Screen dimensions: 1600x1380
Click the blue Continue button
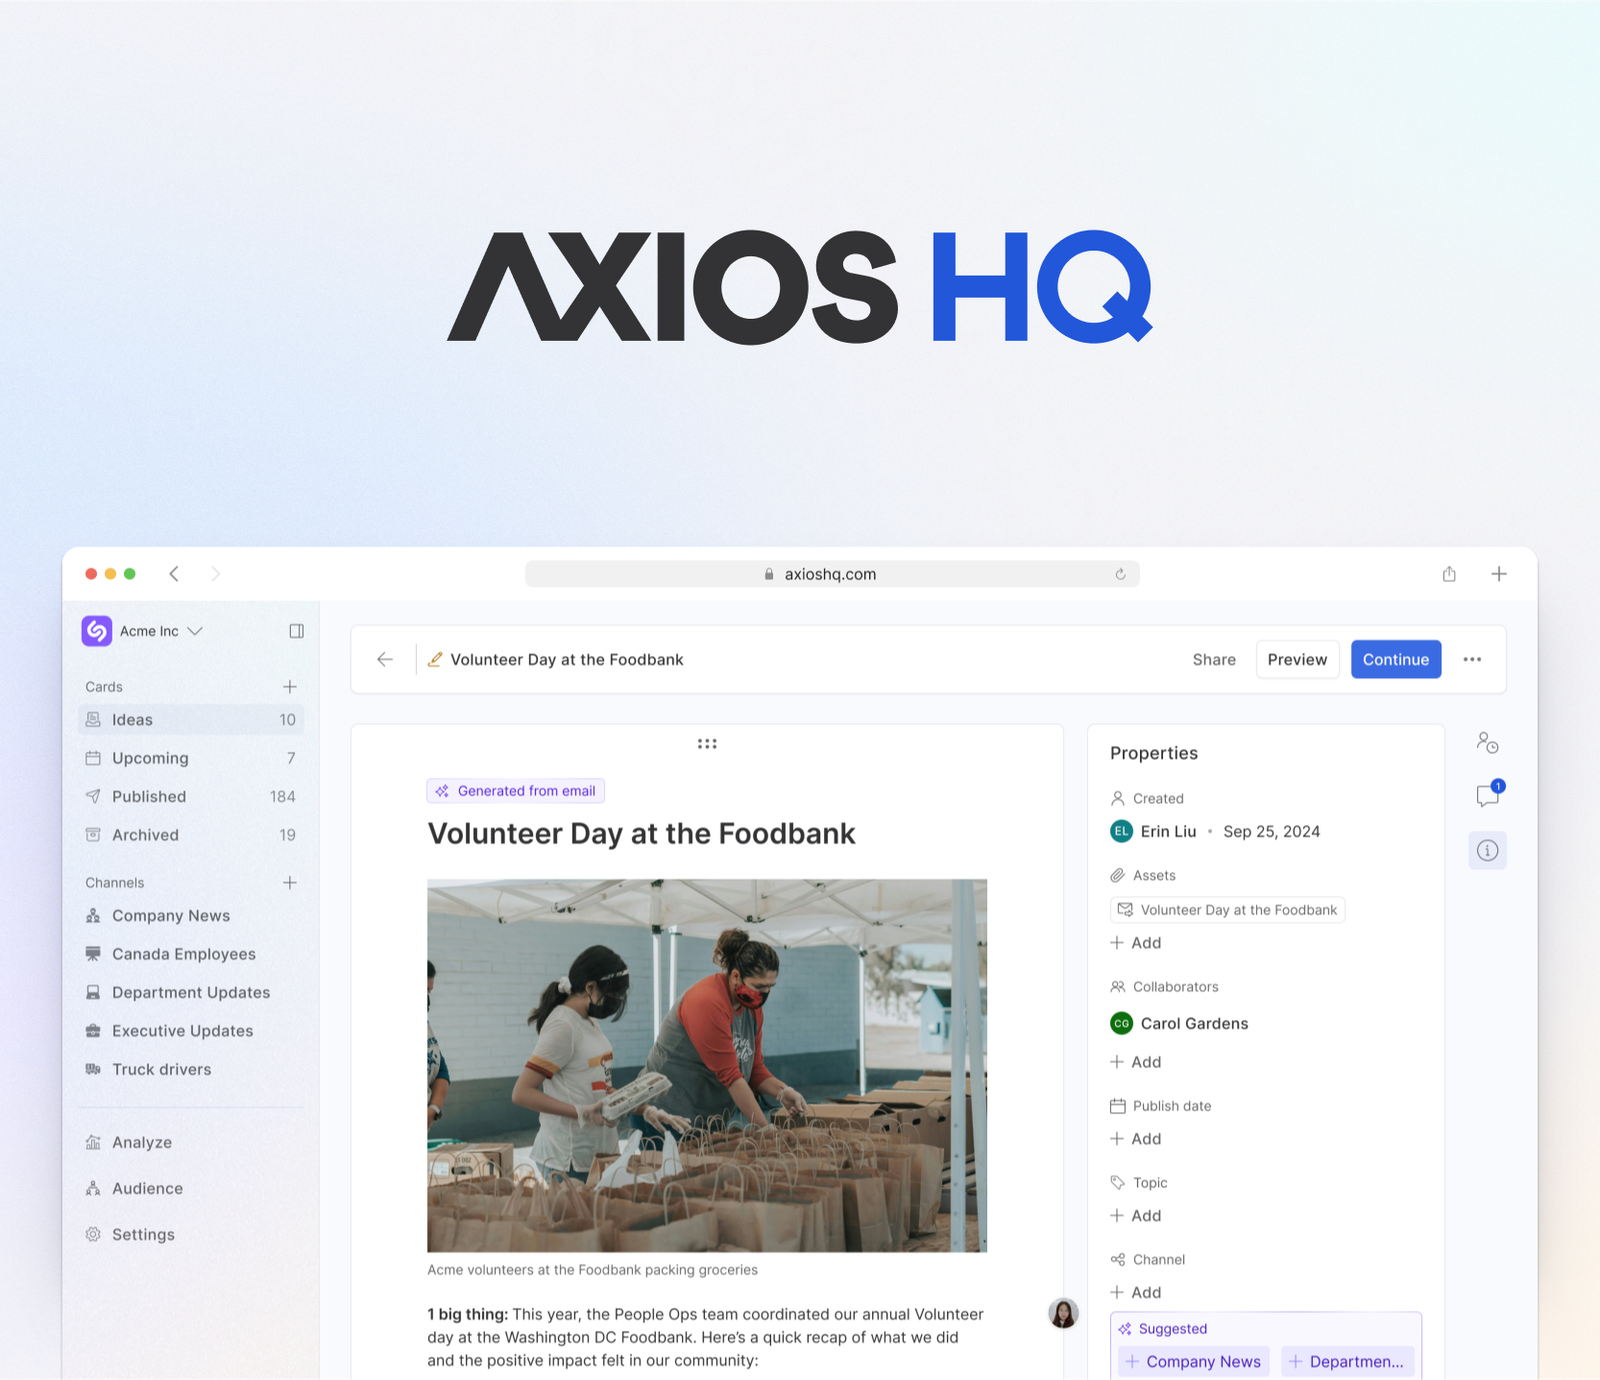coord(1396,659)
